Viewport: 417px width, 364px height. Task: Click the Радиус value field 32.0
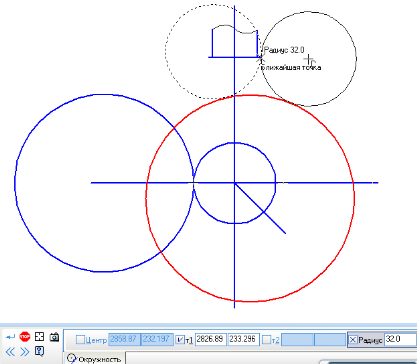point(400,339)
